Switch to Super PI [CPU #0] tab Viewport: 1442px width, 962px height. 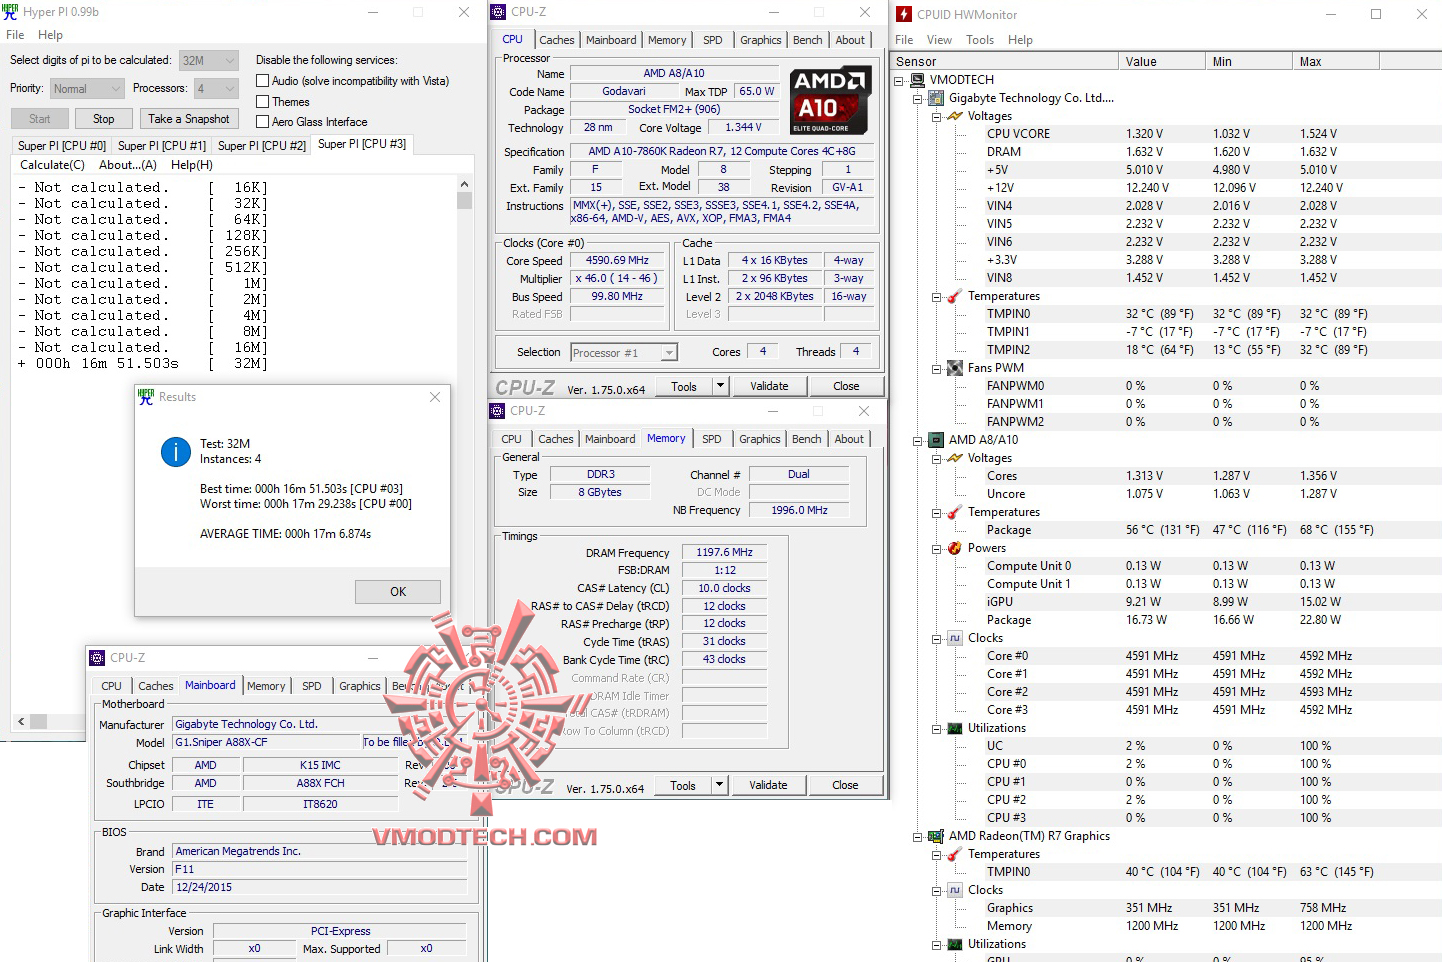pyautogui.click(x=61, y=146)
